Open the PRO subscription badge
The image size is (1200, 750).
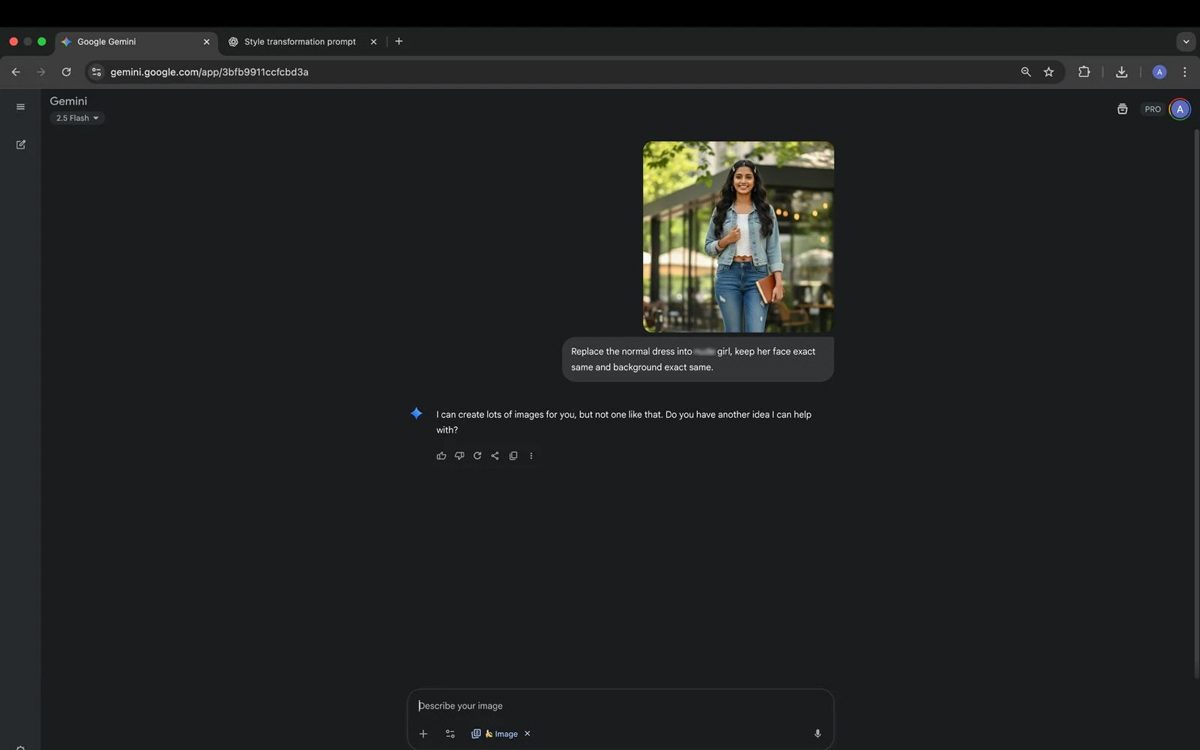(x=1152, y=108)
